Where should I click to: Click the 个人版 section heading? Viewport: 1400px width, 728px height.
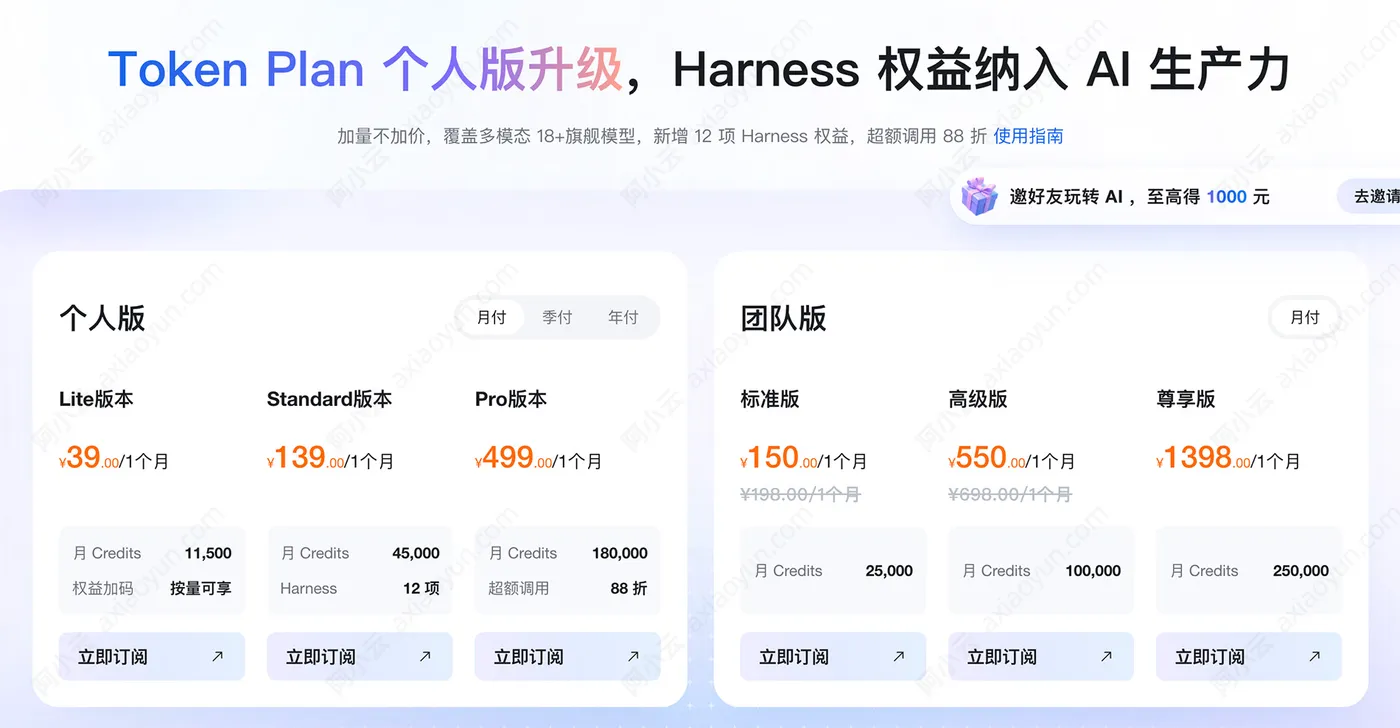coord(102,318)
